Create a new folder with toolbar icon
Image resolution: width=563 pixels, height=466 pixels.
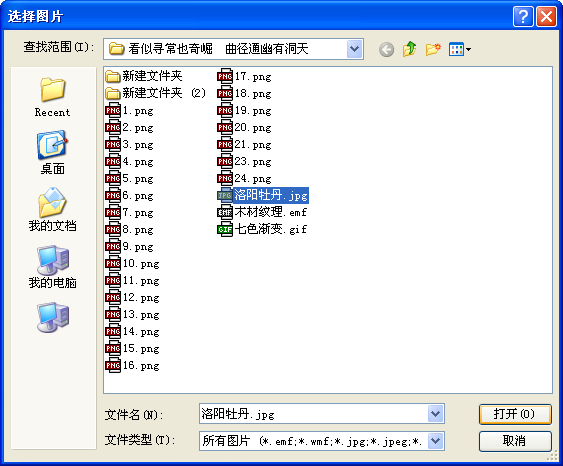(x=433, y=49)
